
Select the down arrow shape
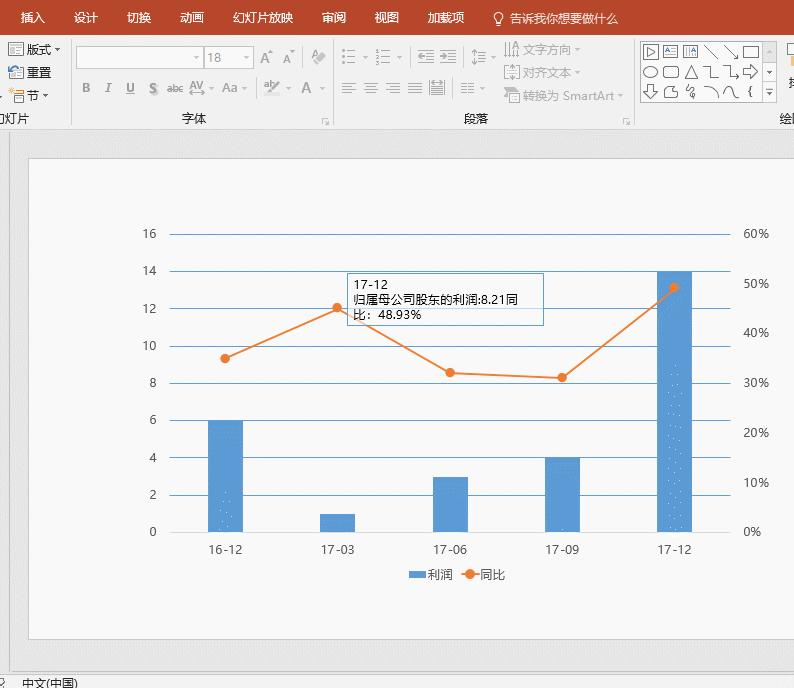point(650,92)
